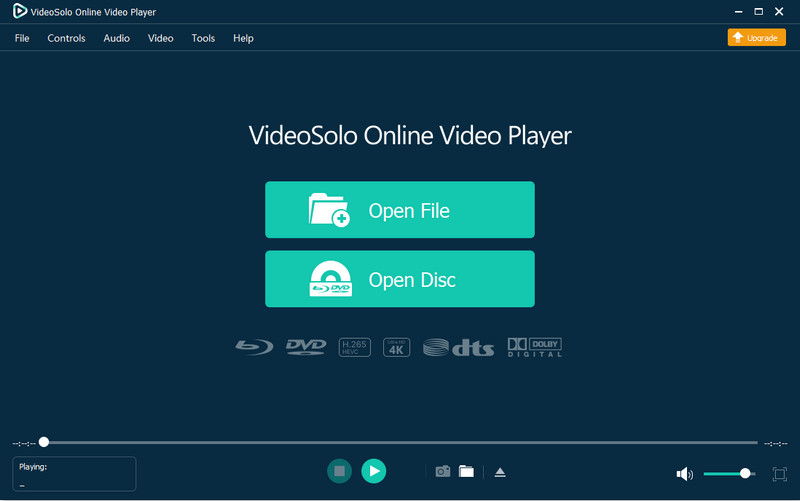
Task: Open the Tools menu
Action: pos(203,38)
